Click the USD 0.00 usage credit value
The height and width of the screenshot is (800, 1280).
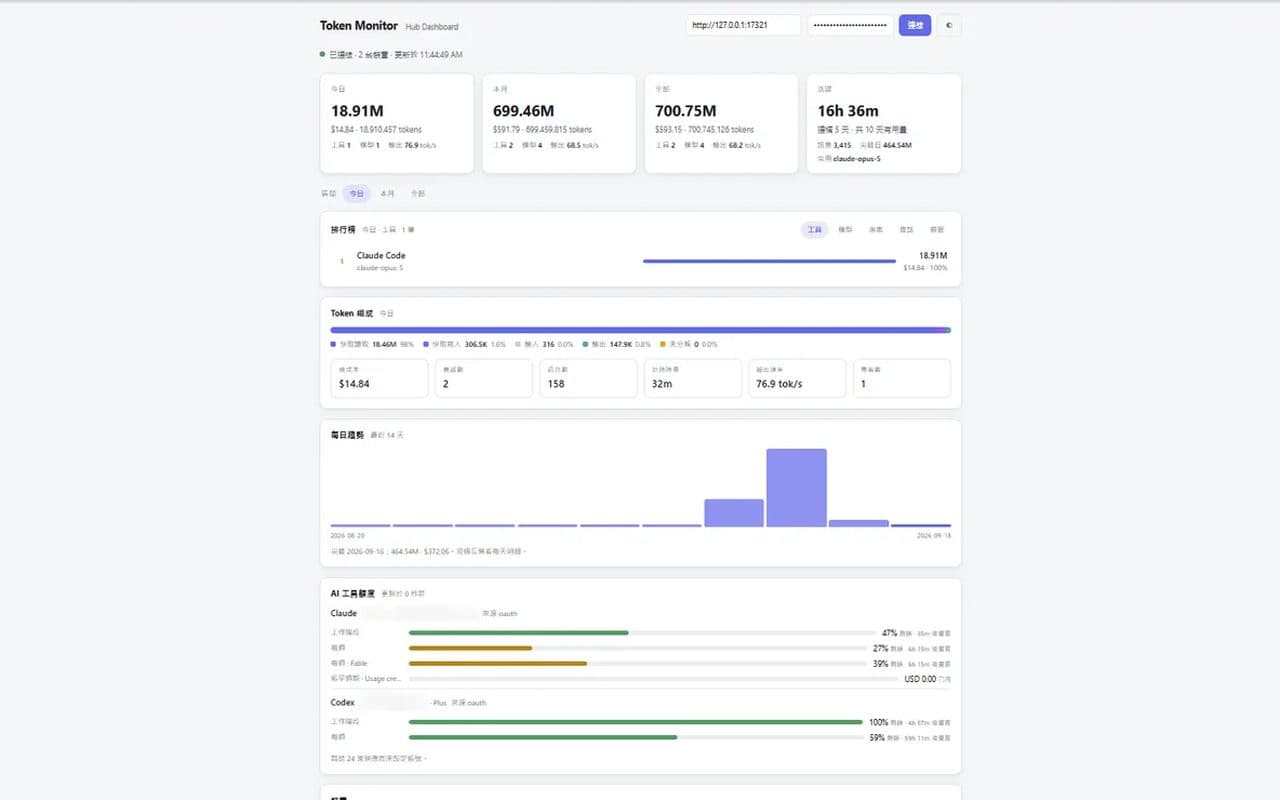920,679
